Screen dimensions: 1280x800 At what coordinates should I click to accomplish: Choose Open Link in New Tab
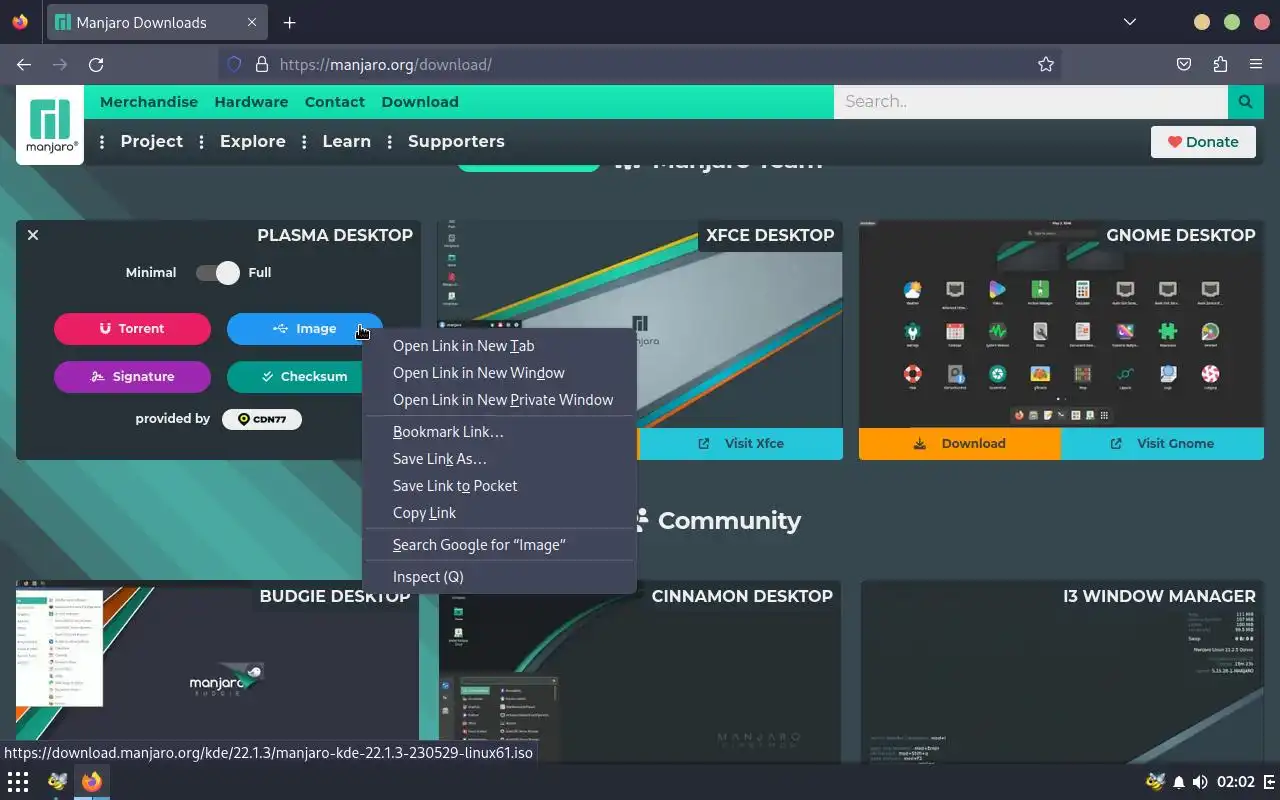point(499,346)
